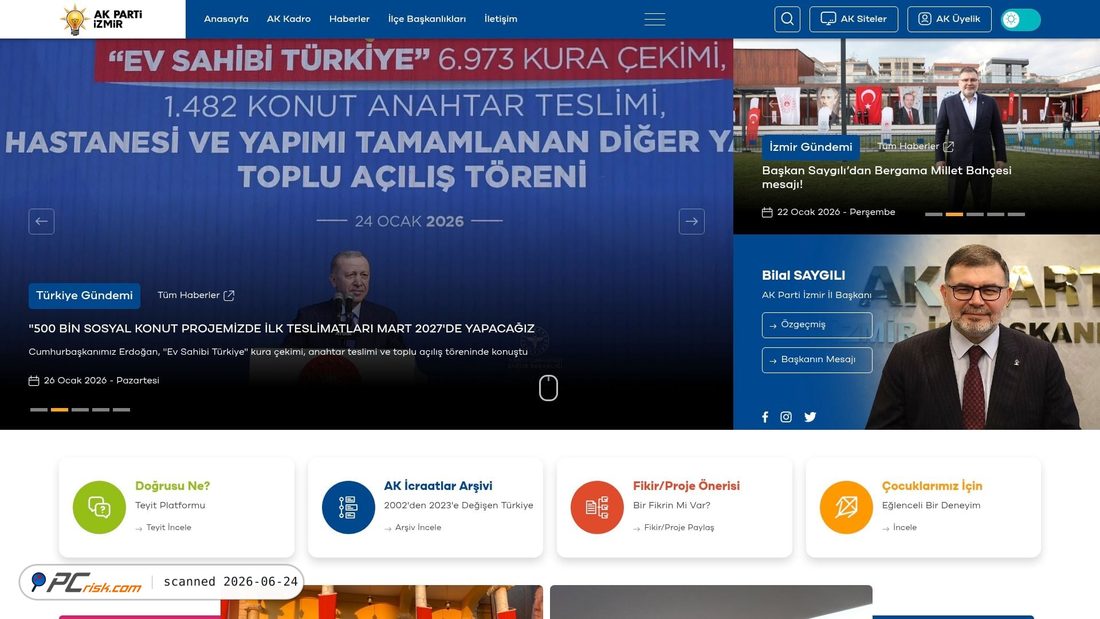Open Başkanın Mesajı button
1100x619 pixels.
click(x=817, y=360)
